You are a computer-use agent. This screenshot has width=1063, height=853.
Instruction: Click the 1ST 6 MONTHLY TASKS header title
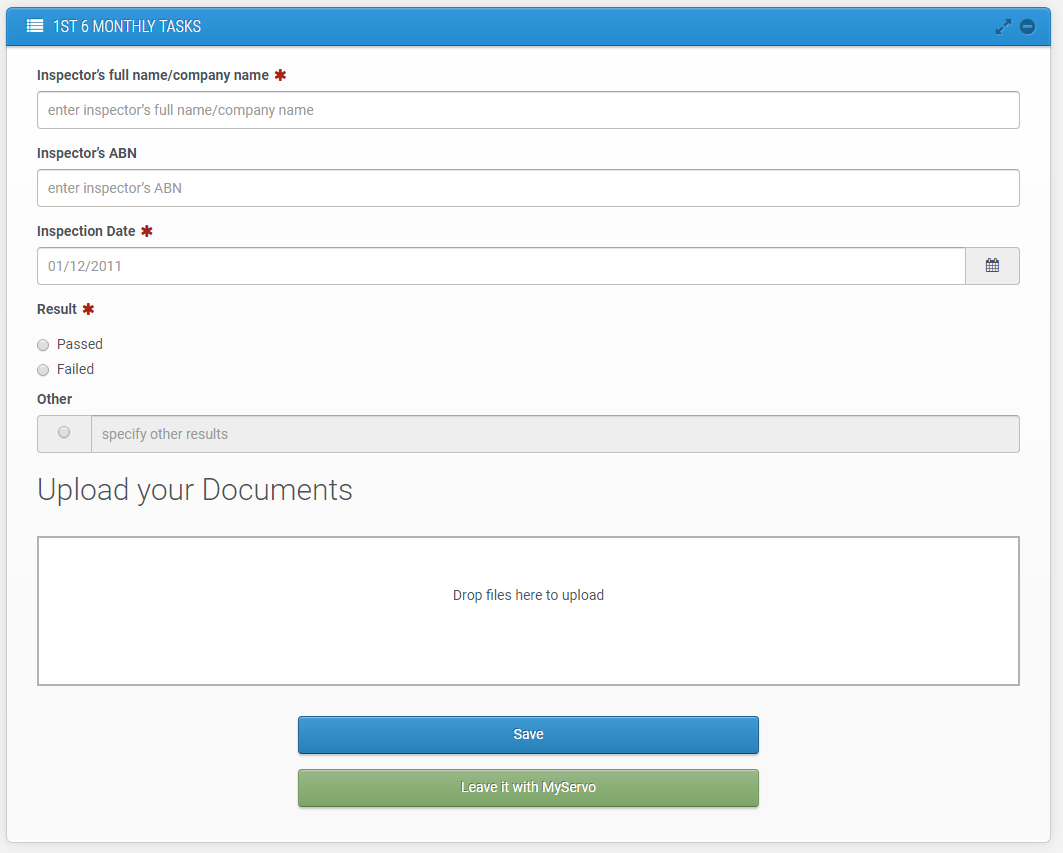[127, 27]
